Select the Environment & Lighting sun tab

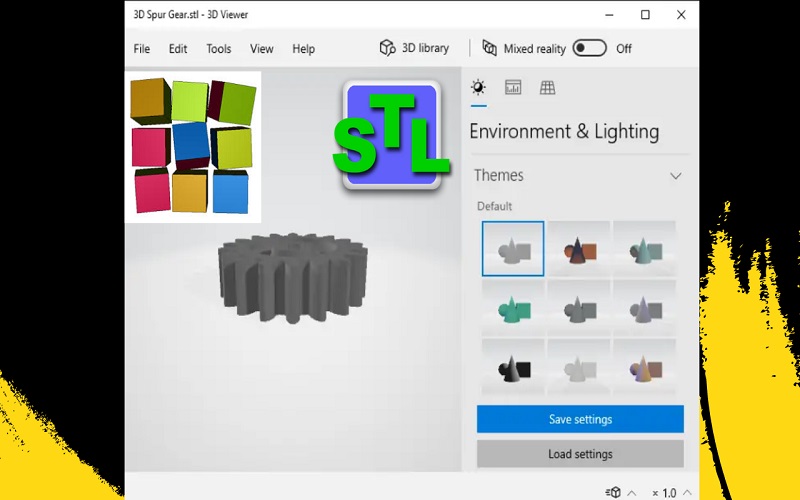478,87
